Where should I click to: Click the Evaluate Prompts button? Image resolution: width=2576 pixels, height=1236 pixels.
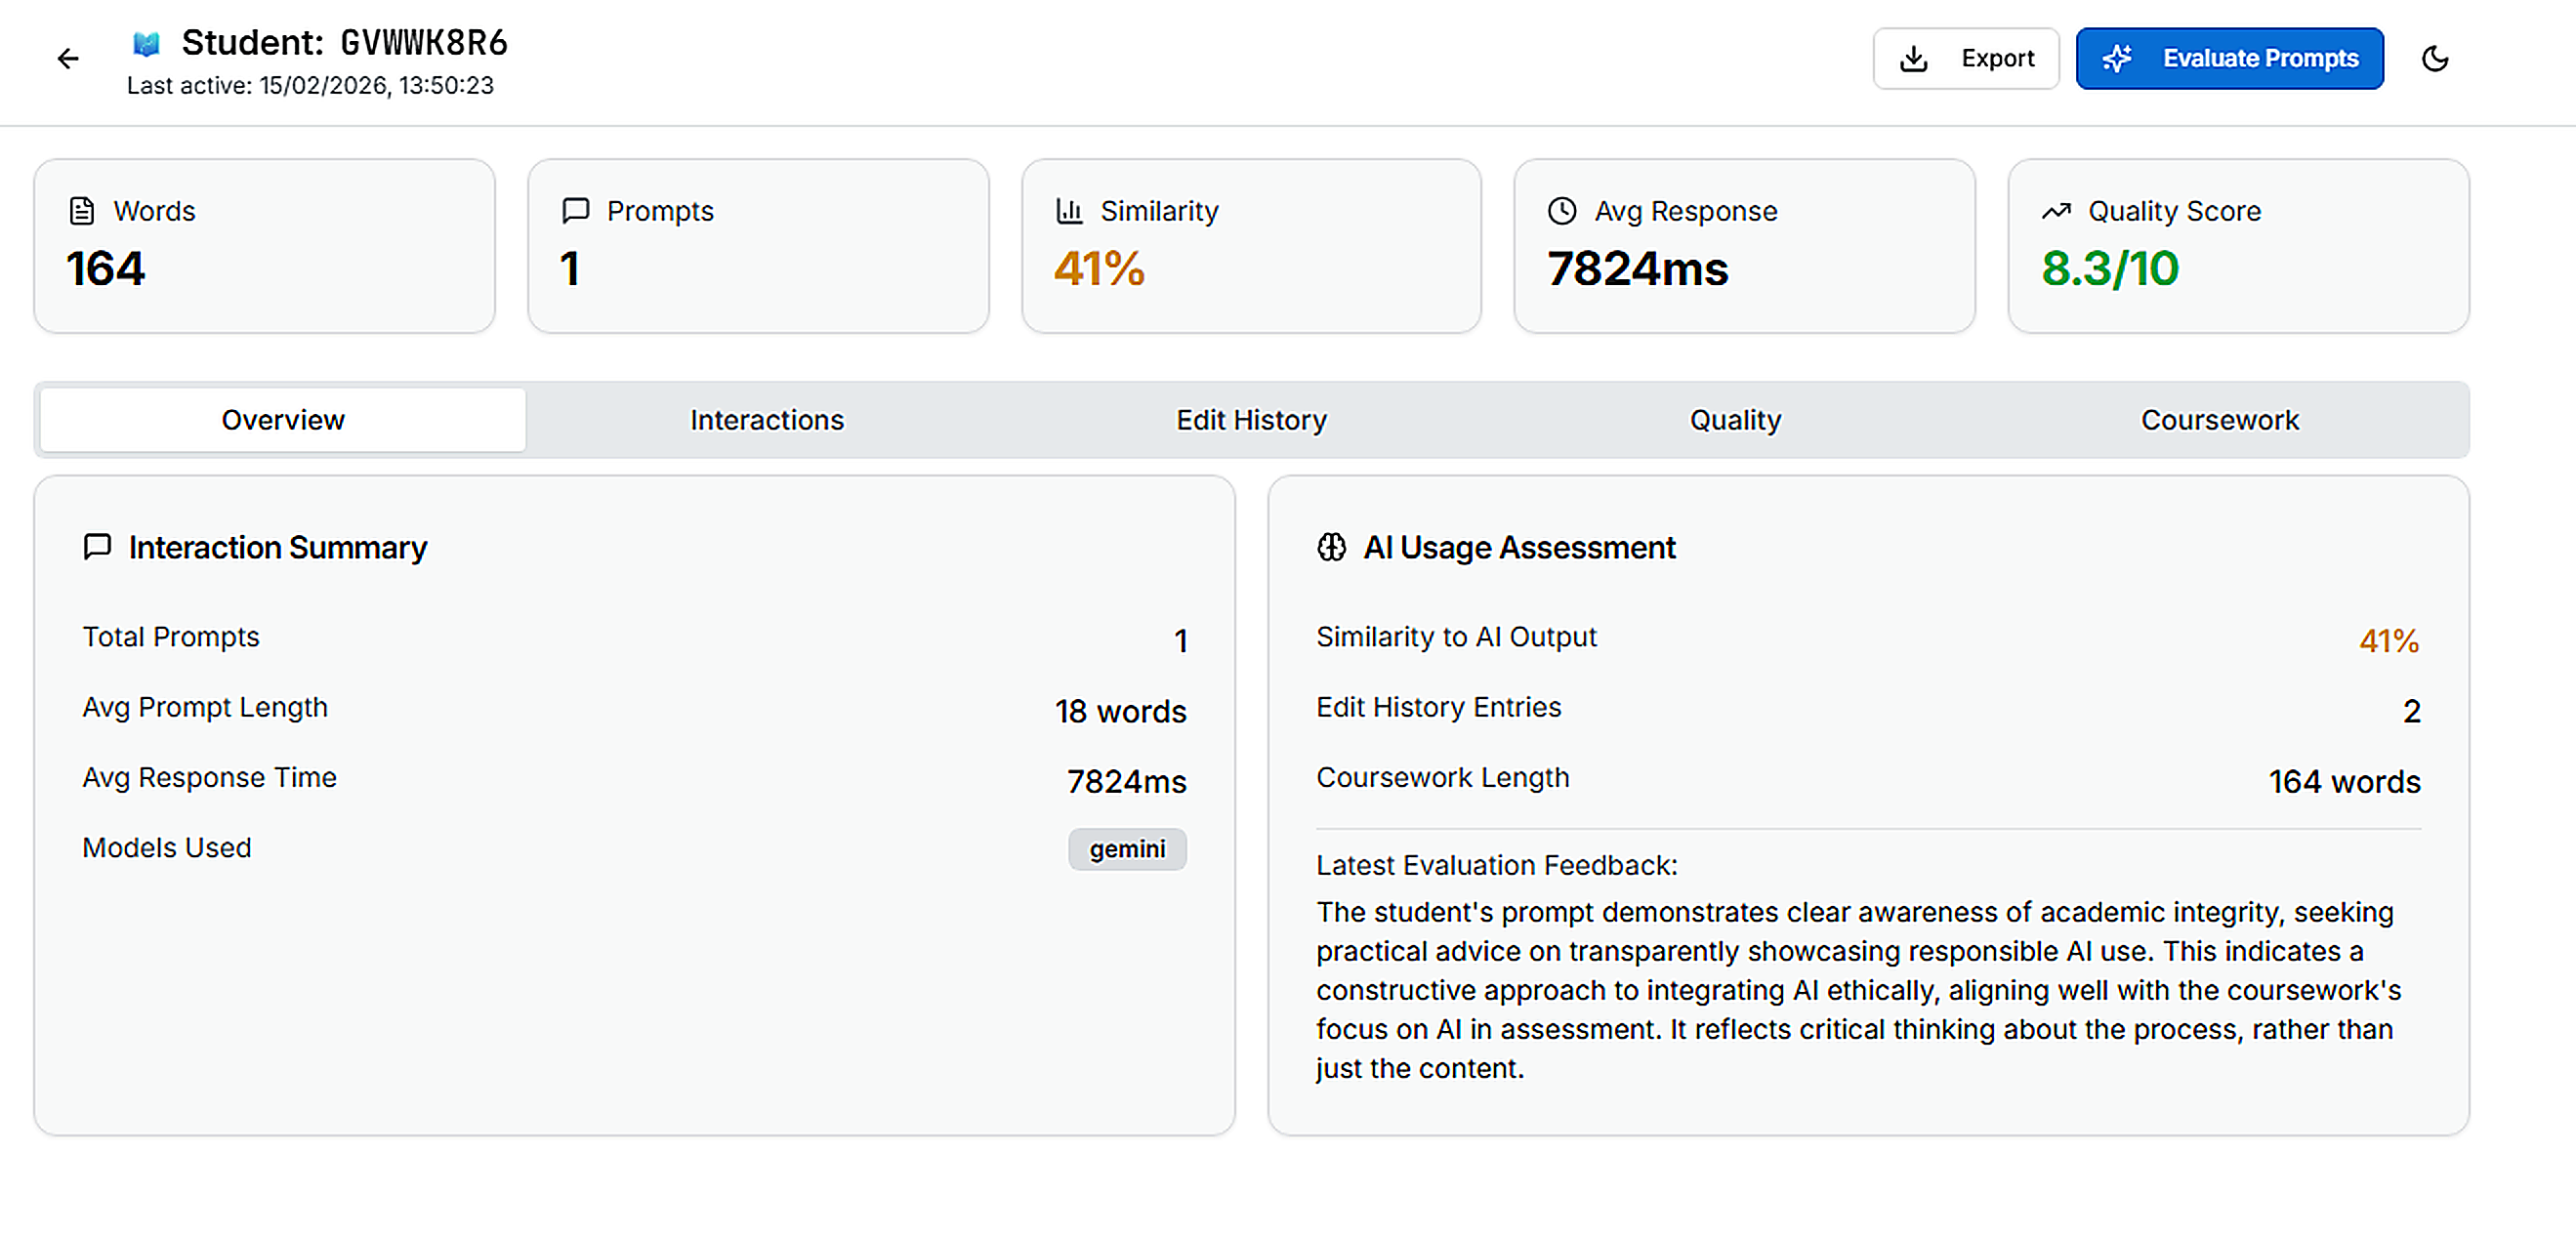click(2229, 59)
